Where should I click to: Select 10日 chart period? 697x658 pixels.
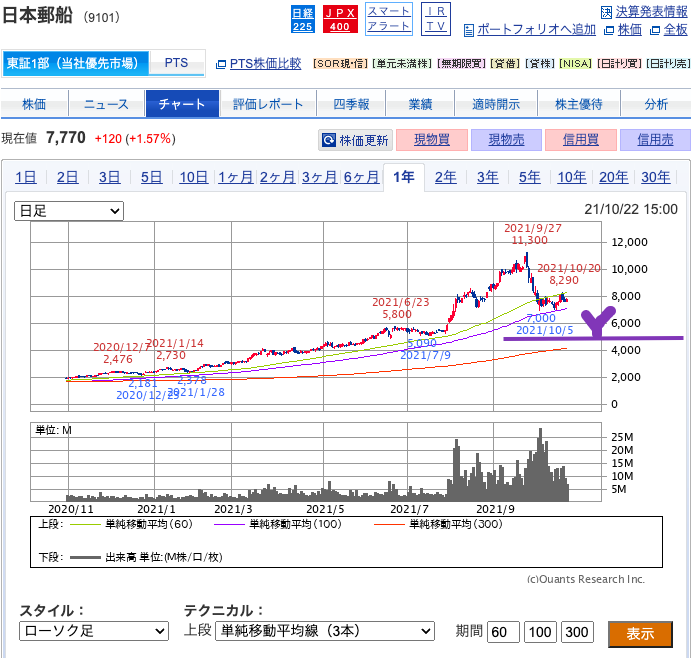pyautogui.click(x=193, y=177)
